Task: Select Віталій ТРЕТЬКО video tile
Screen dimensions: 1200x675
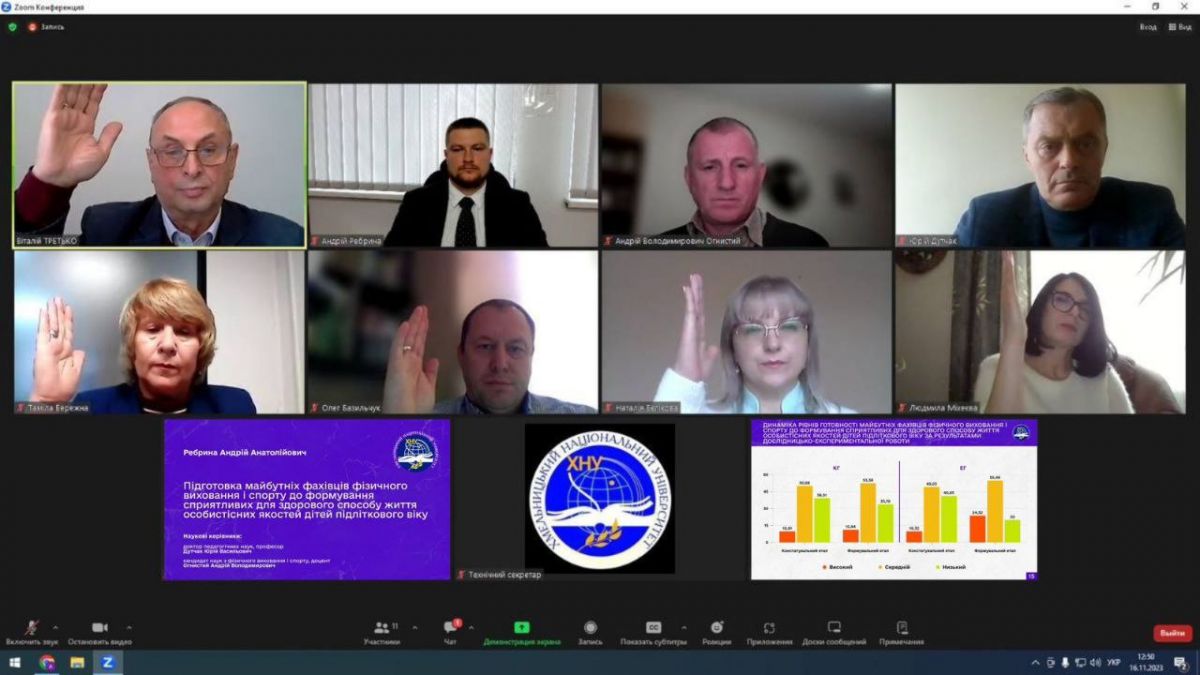Action: pyautogui.click(x=160, y=165)
